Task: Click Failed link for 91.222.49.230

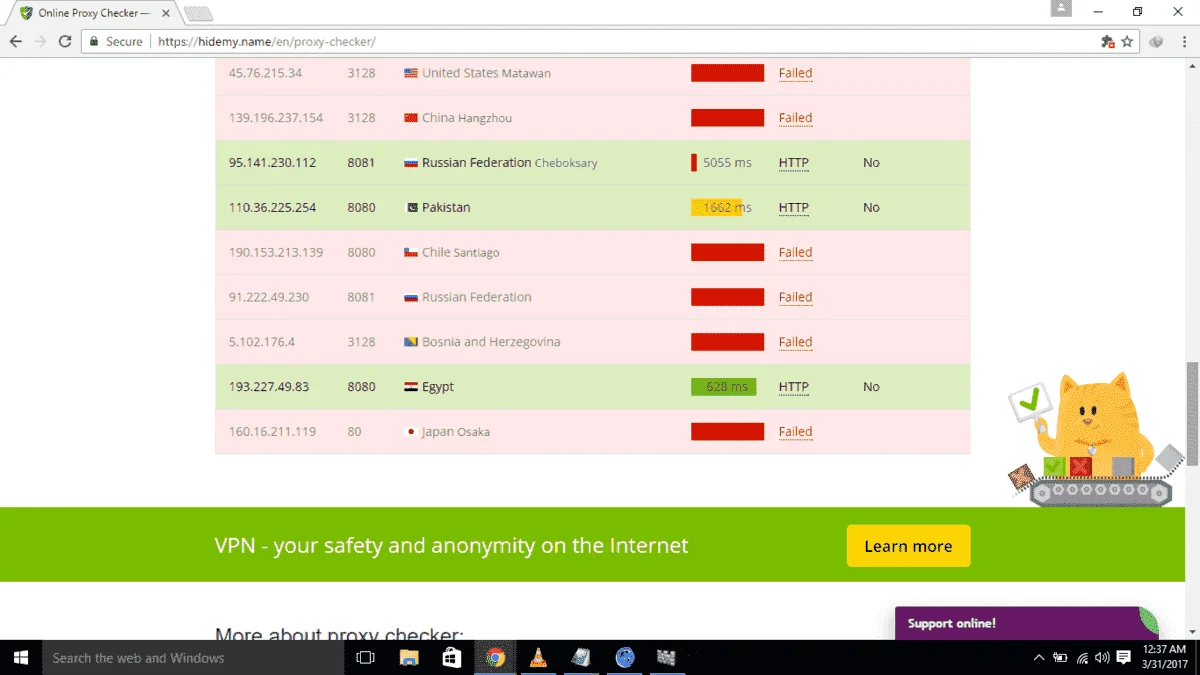Action: tap(795, 297)
